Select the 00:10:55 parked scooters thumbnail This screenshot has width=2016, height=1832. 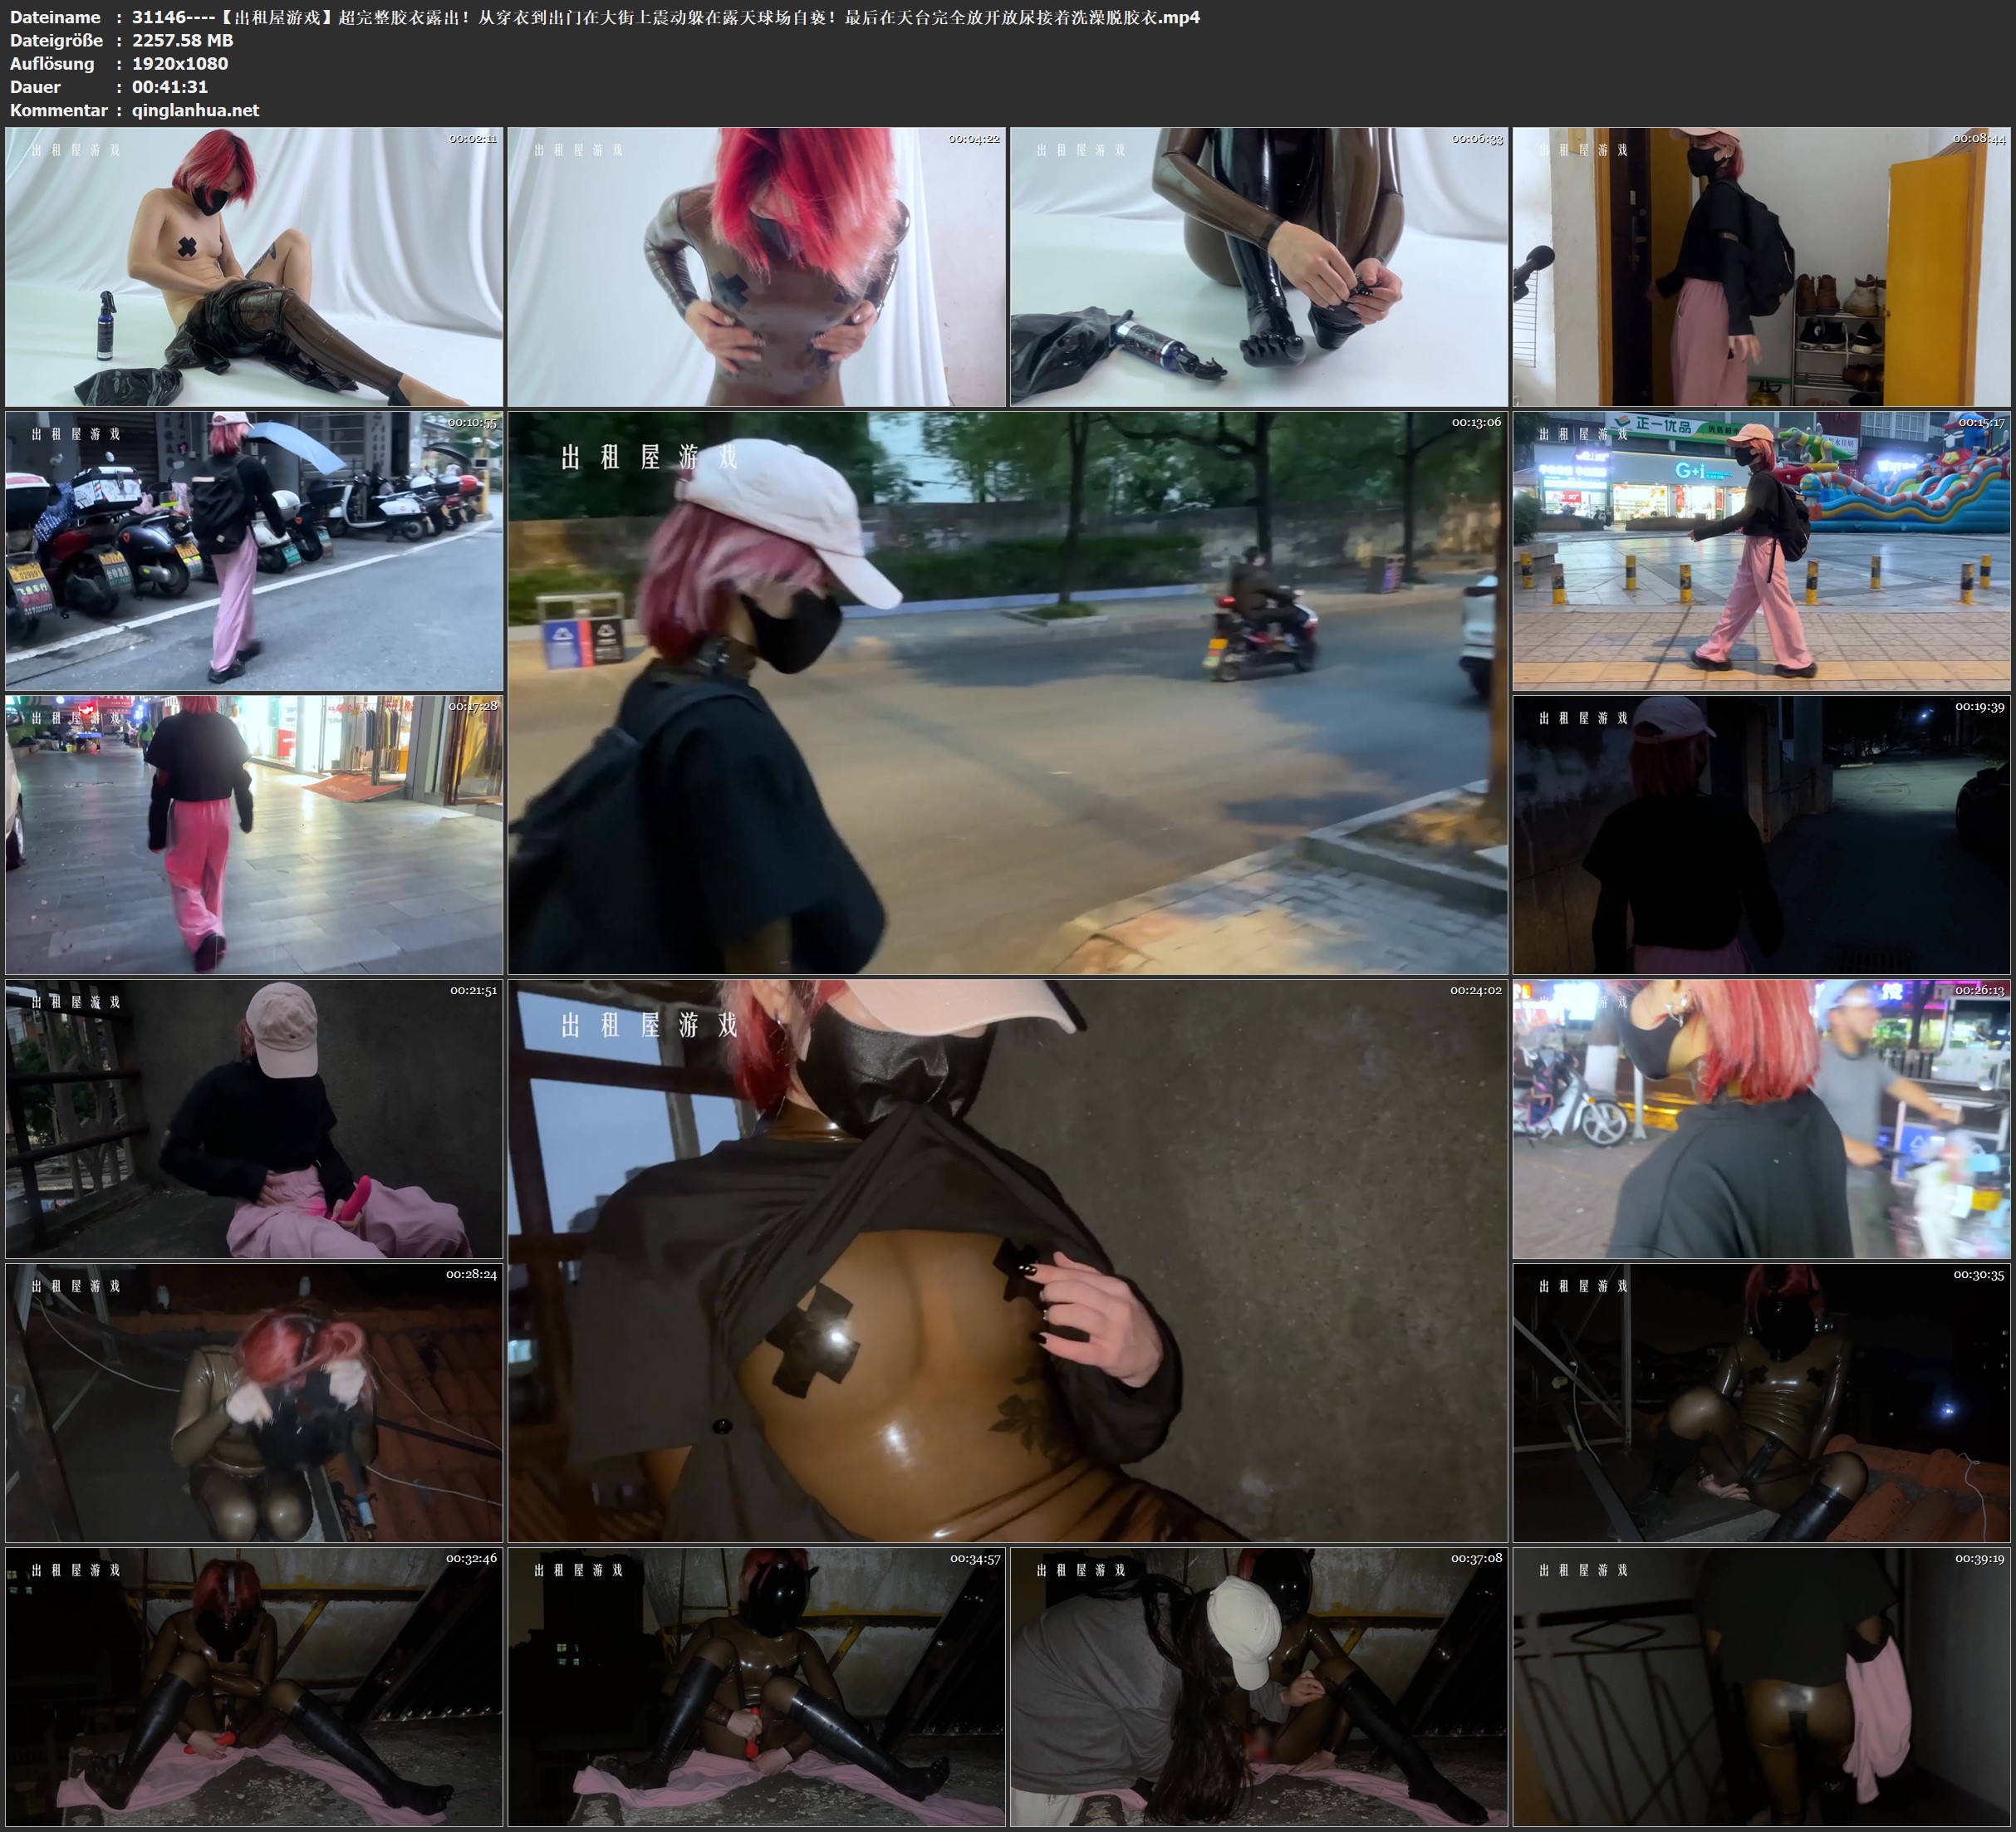pos(254,550)
